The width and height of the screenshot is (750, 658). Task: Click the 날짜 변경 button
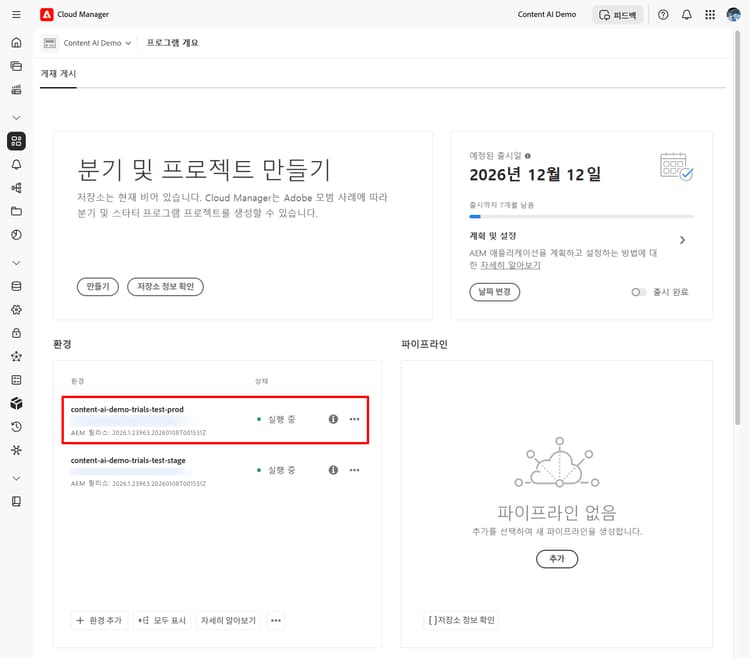click(495, 292)
